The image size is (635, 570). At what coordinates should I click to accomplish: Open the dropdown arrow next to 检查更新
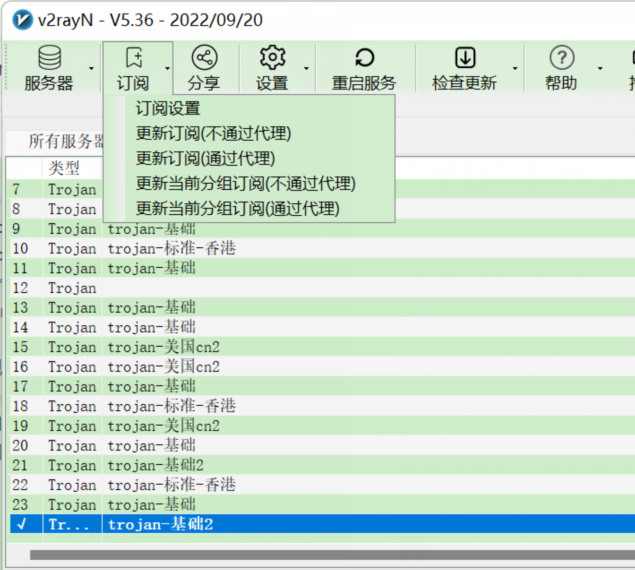point(515,69)
